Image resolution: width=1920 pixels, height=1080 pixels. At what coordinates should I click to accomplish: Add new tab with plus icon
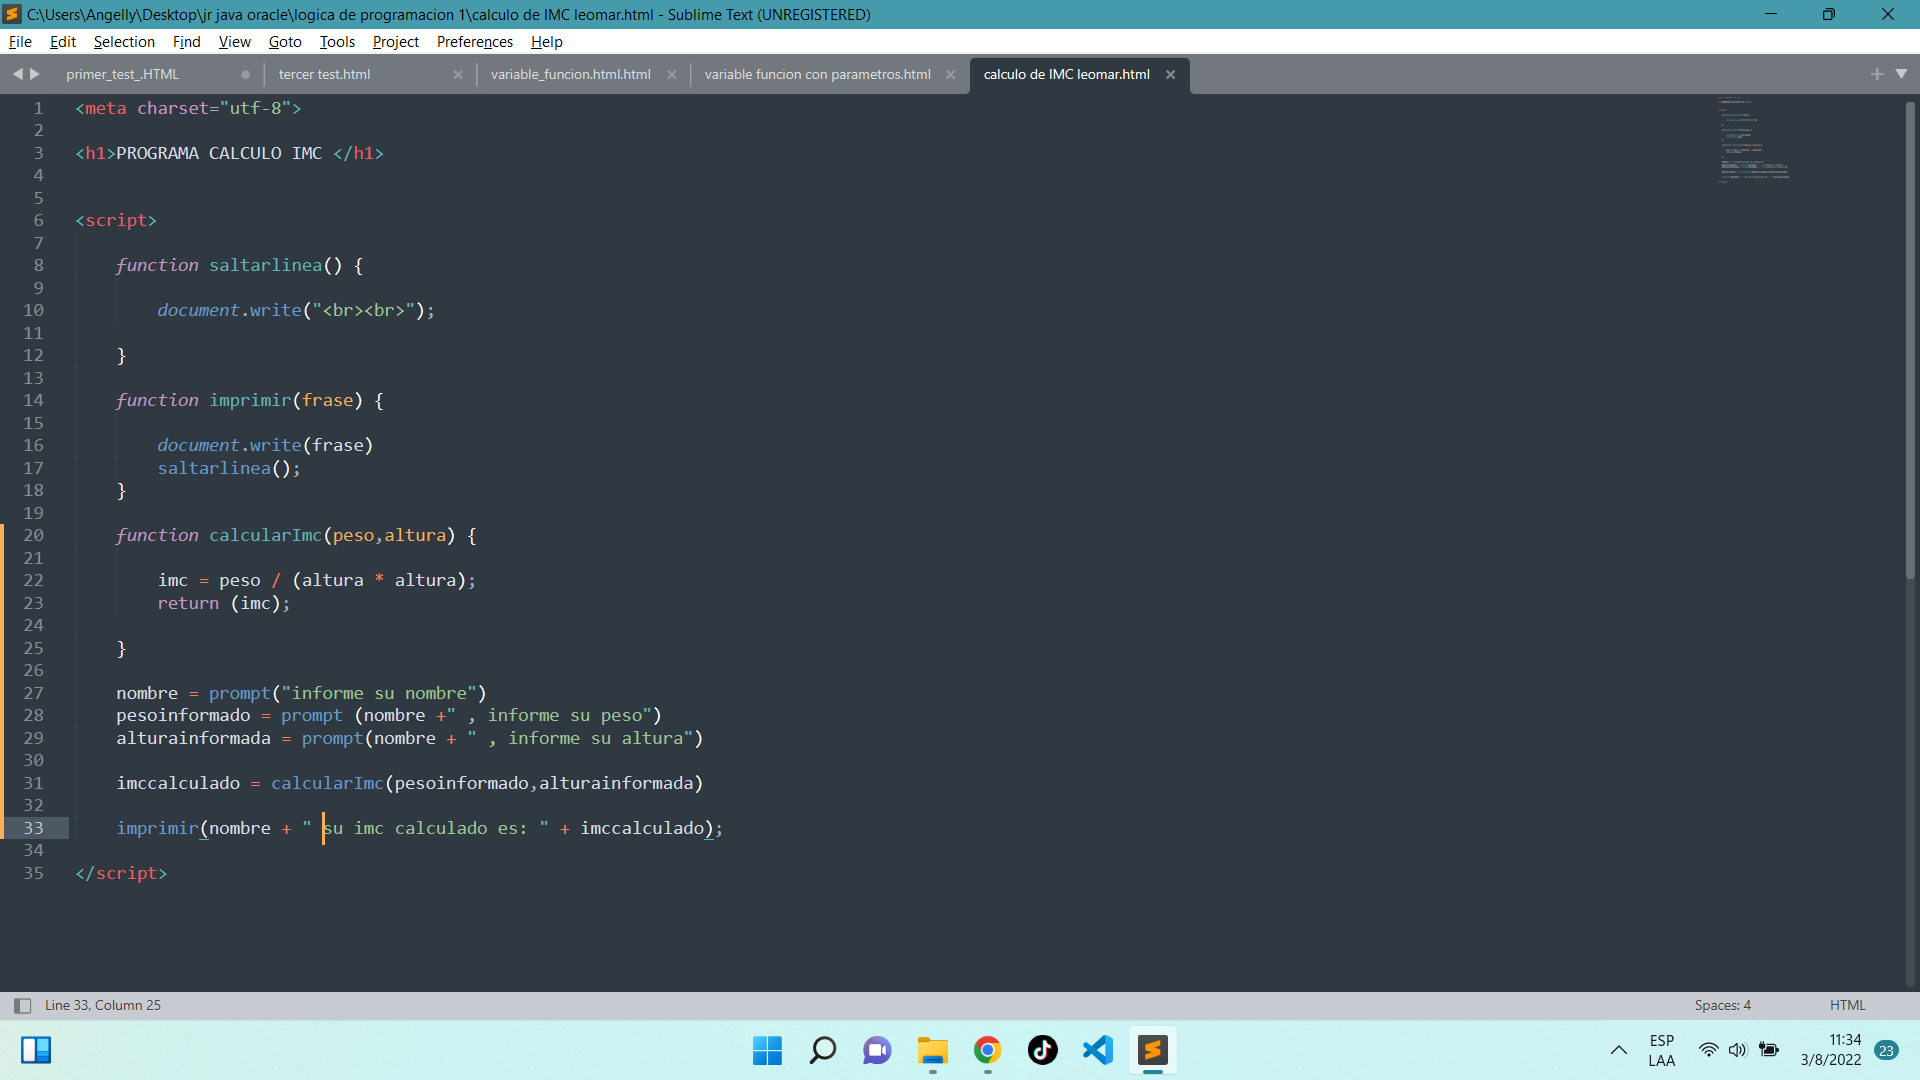click(1877, 74)
